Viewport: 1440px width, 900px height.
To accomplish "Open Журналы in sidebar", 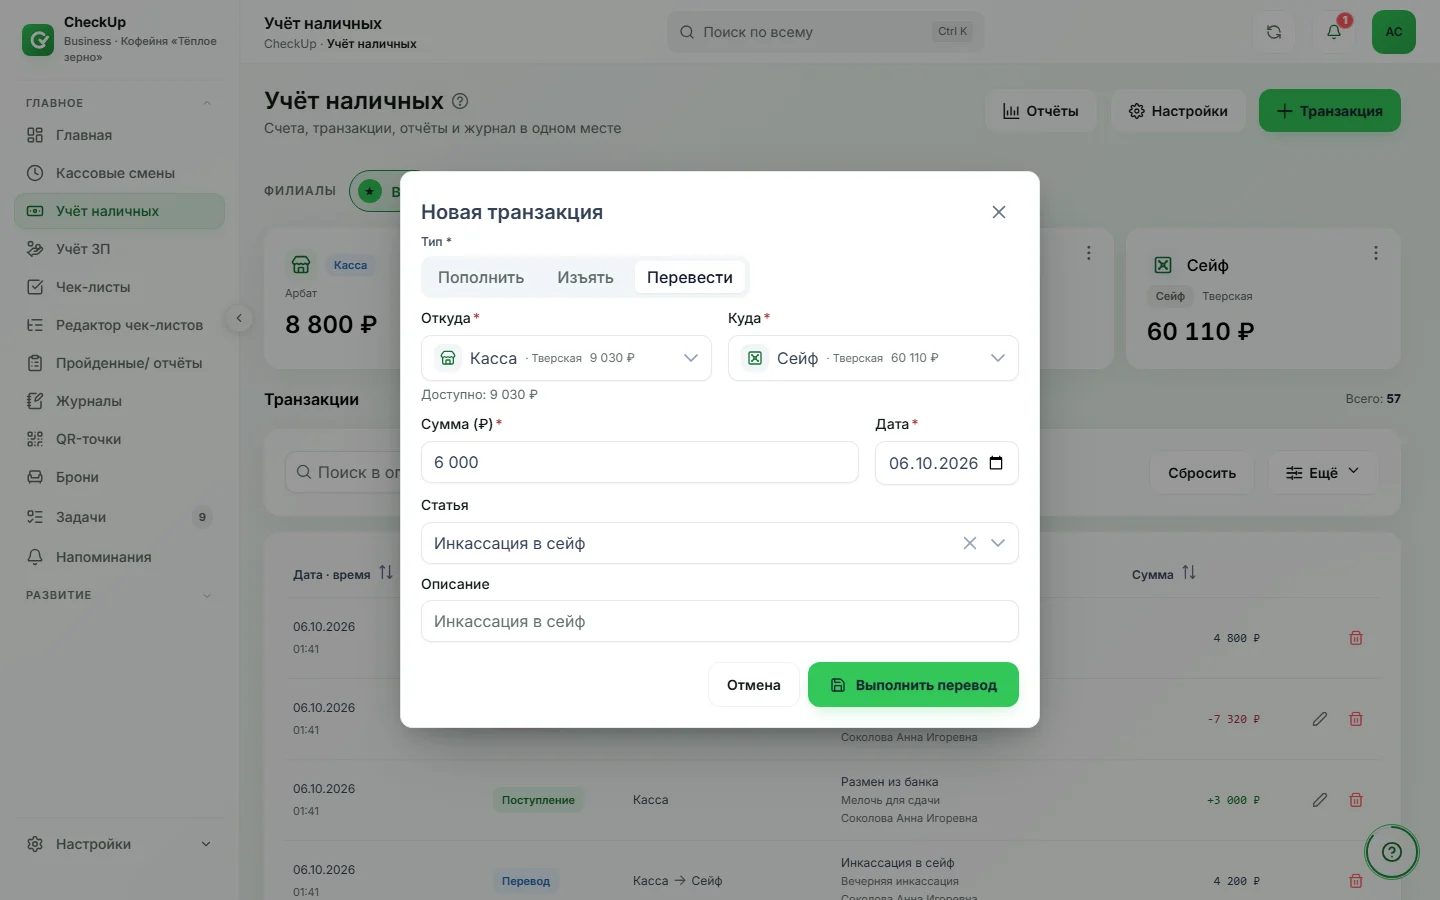I will pyautogui.click(x=120, y=401).
